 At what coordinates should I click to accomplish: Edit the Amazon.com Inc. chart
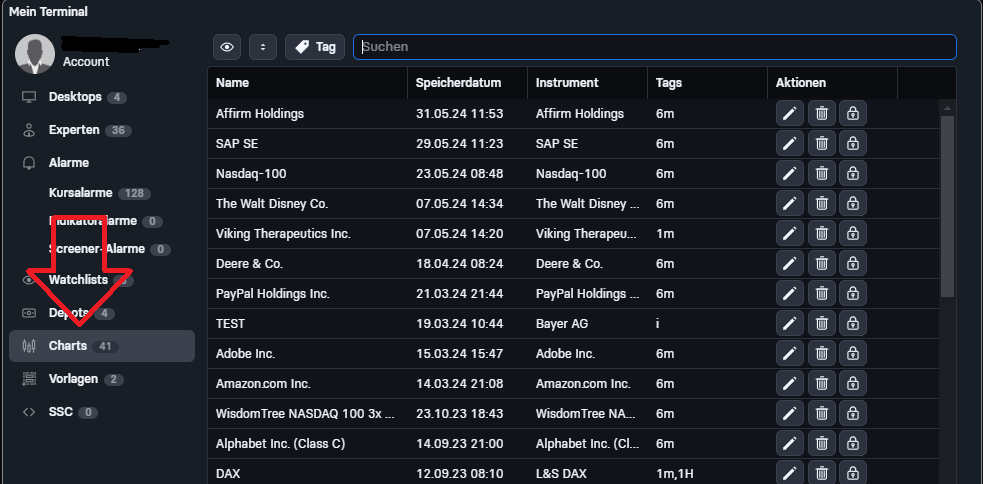(x=789, y=384)
